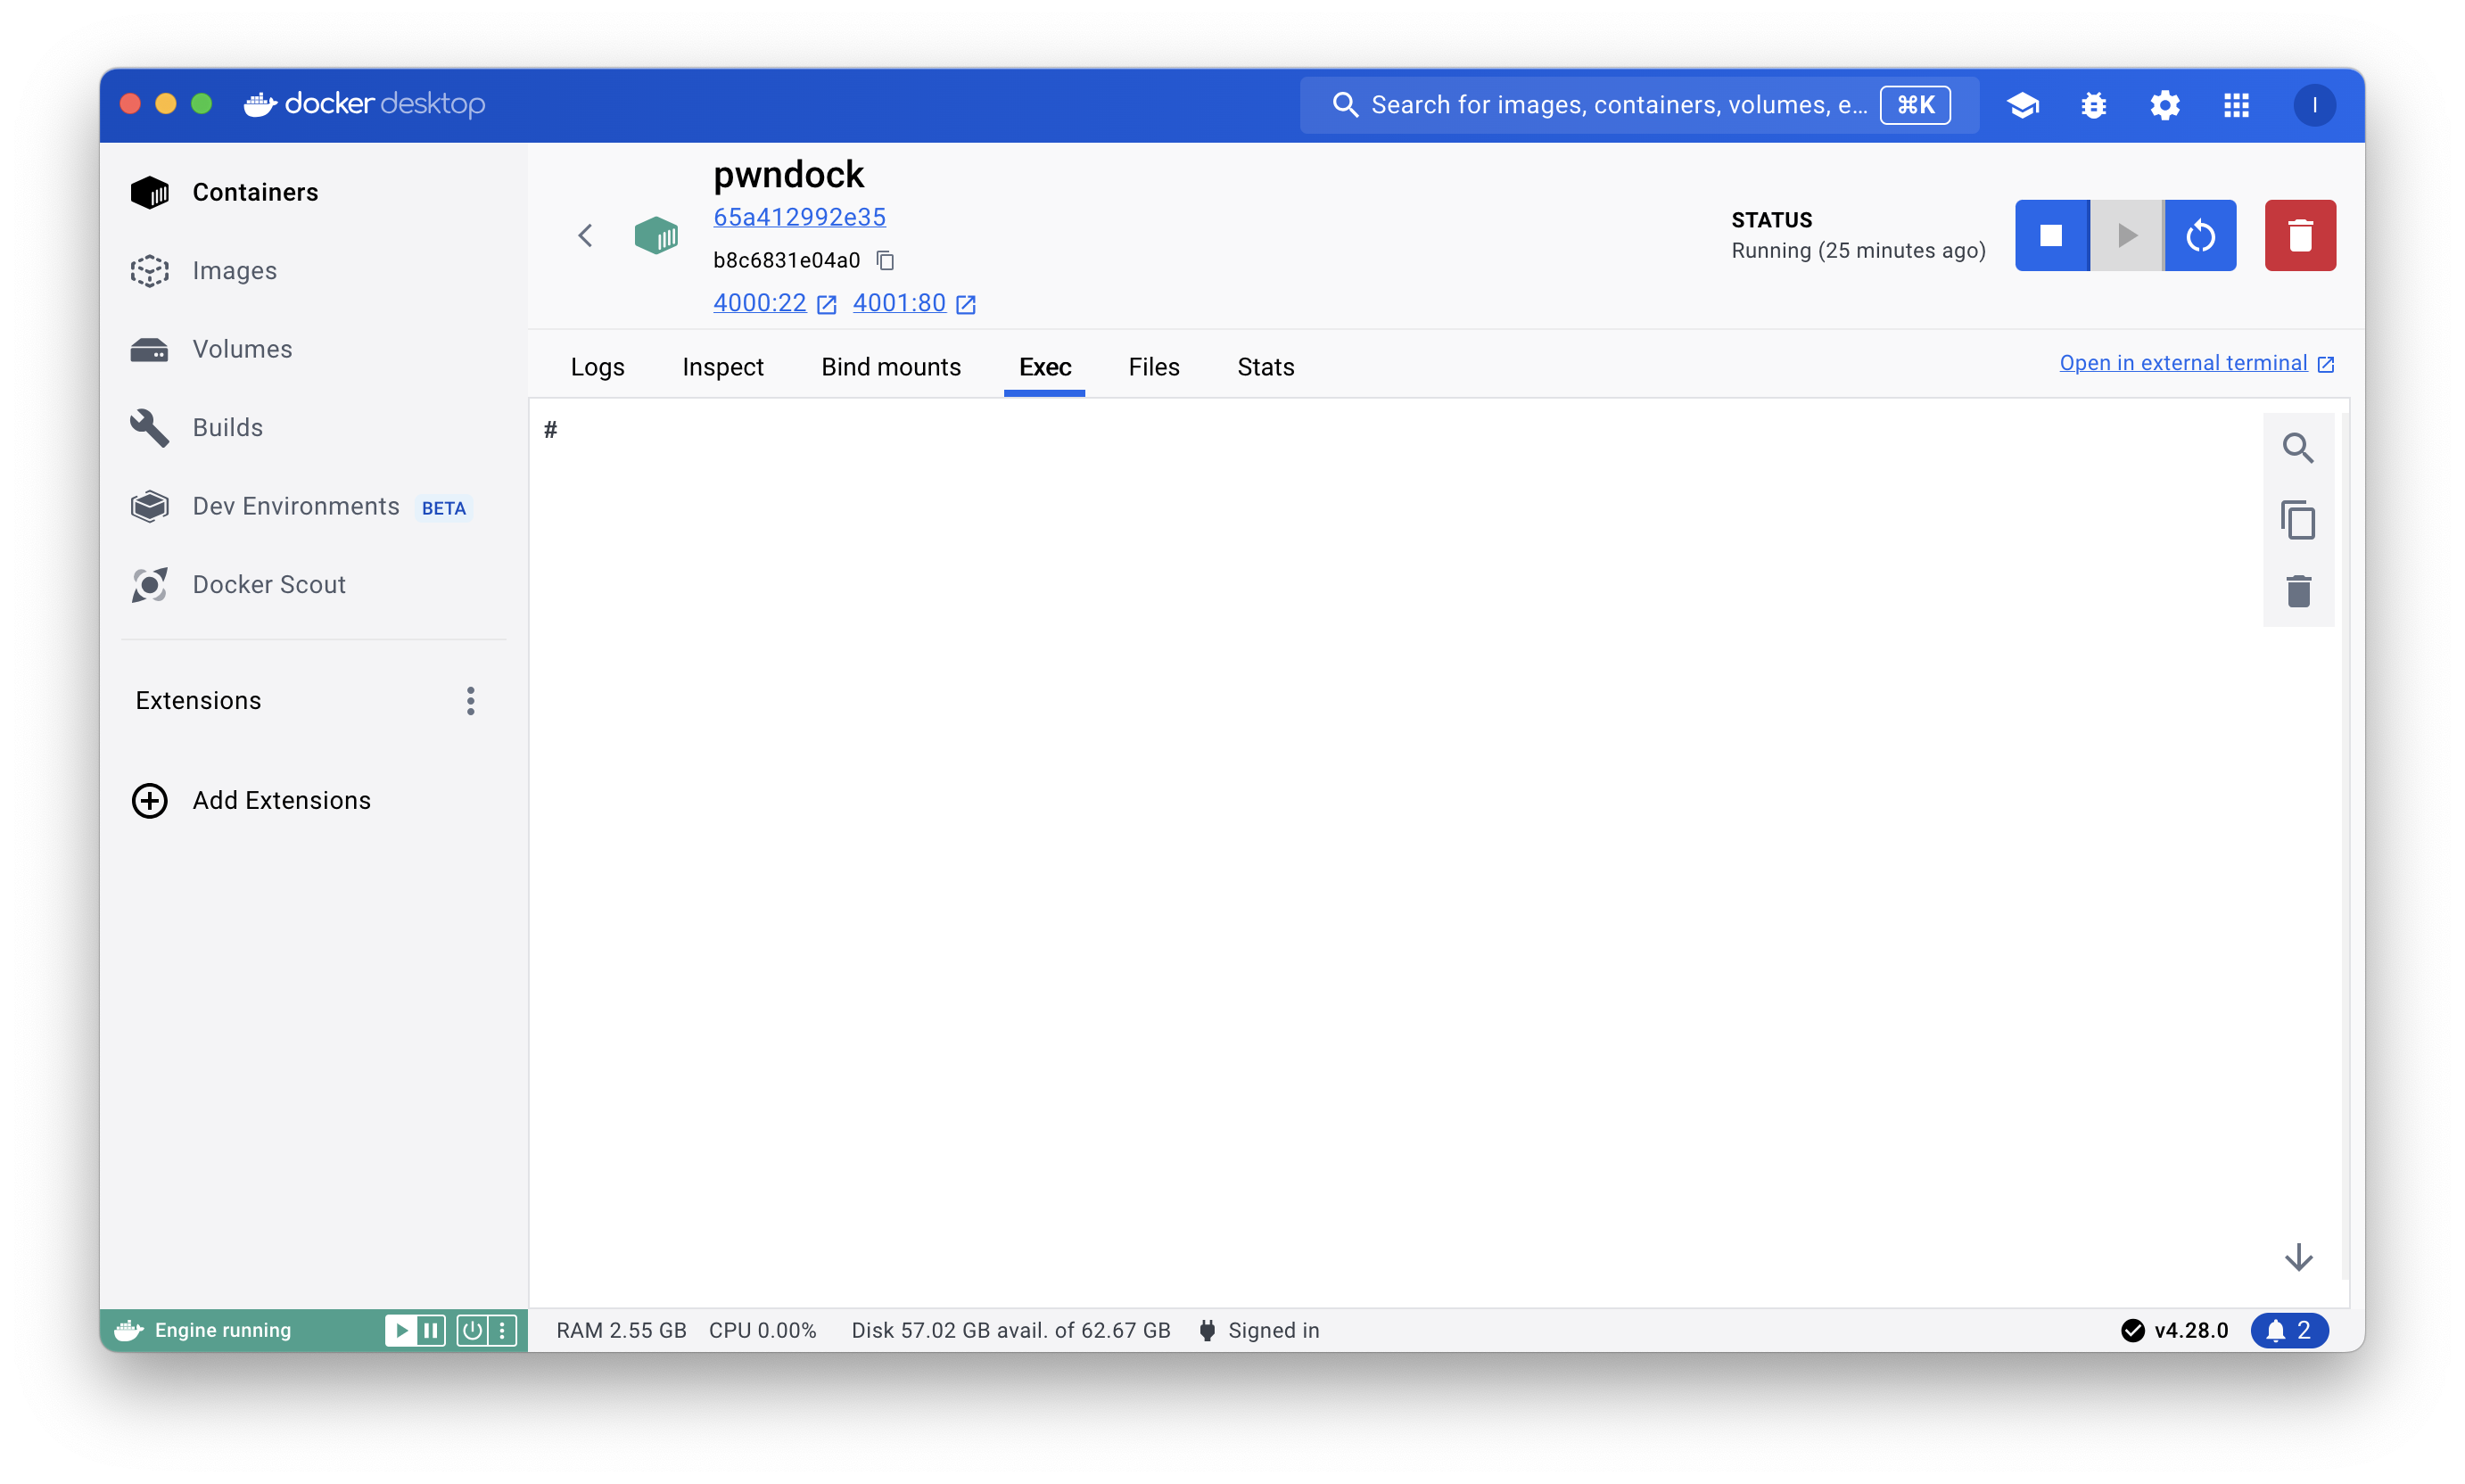2465x1484 pixels.
Task: Resume the engine with status bar play button
Action: click(x=400, y=1330)
